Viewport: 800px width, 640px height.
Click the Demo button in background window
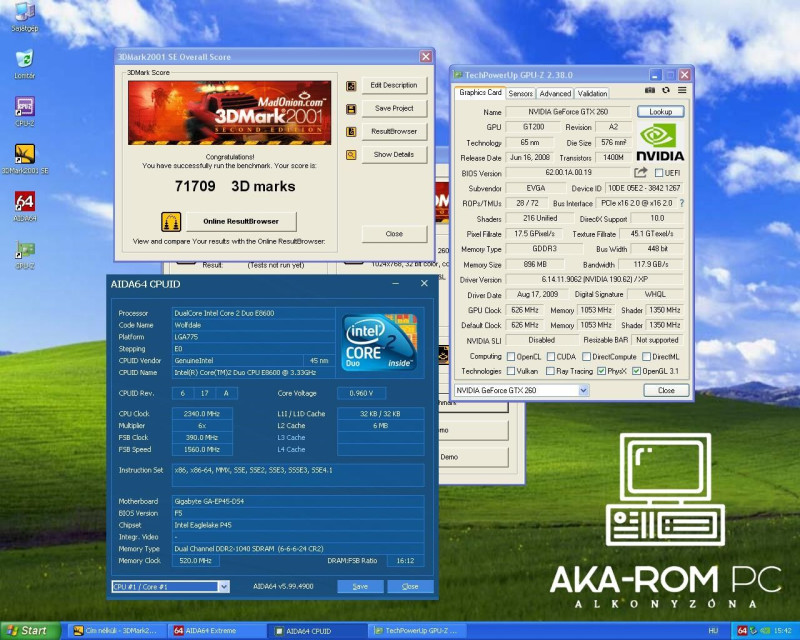coord(472,457)
